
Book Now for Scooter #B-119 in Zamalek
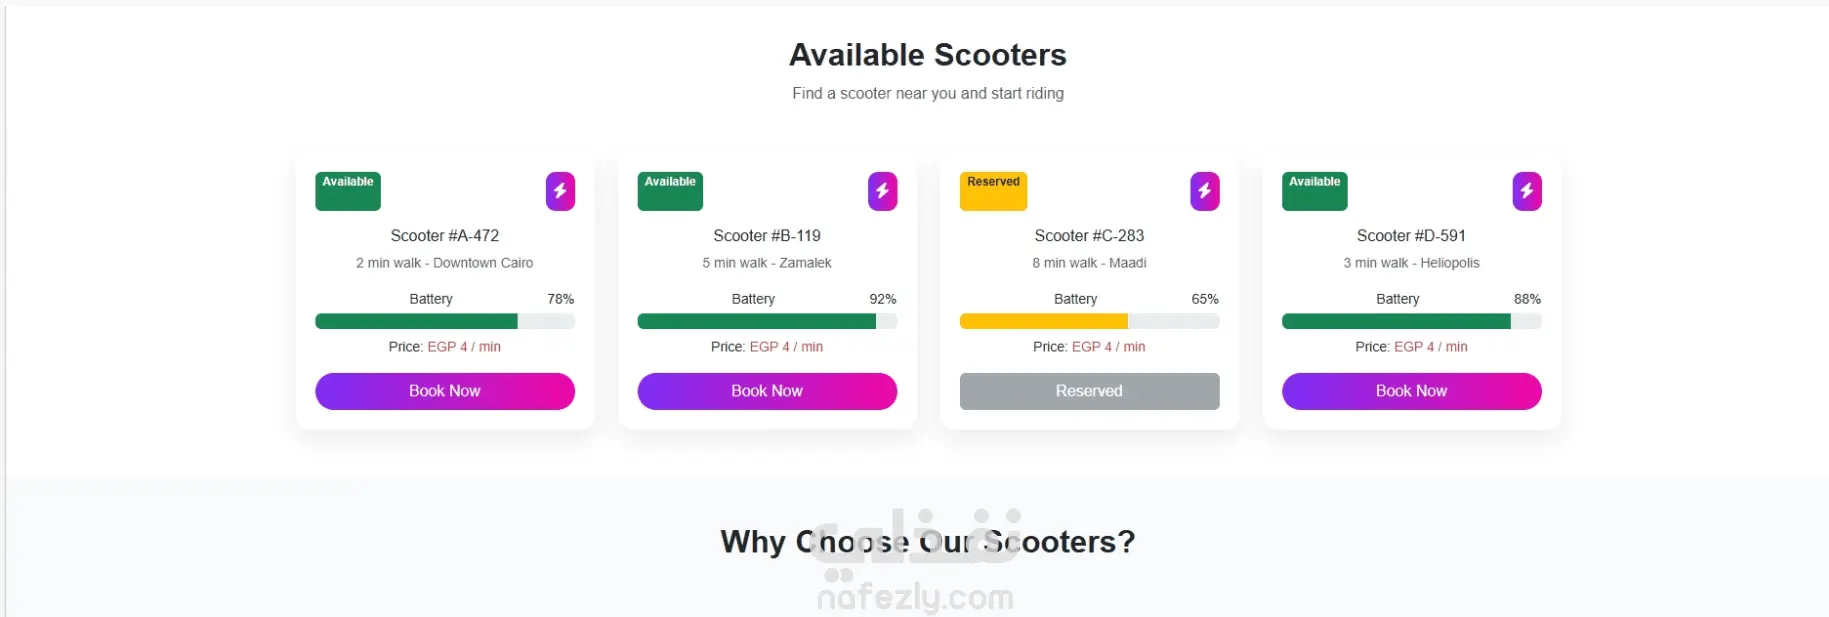tap(767, 391)
